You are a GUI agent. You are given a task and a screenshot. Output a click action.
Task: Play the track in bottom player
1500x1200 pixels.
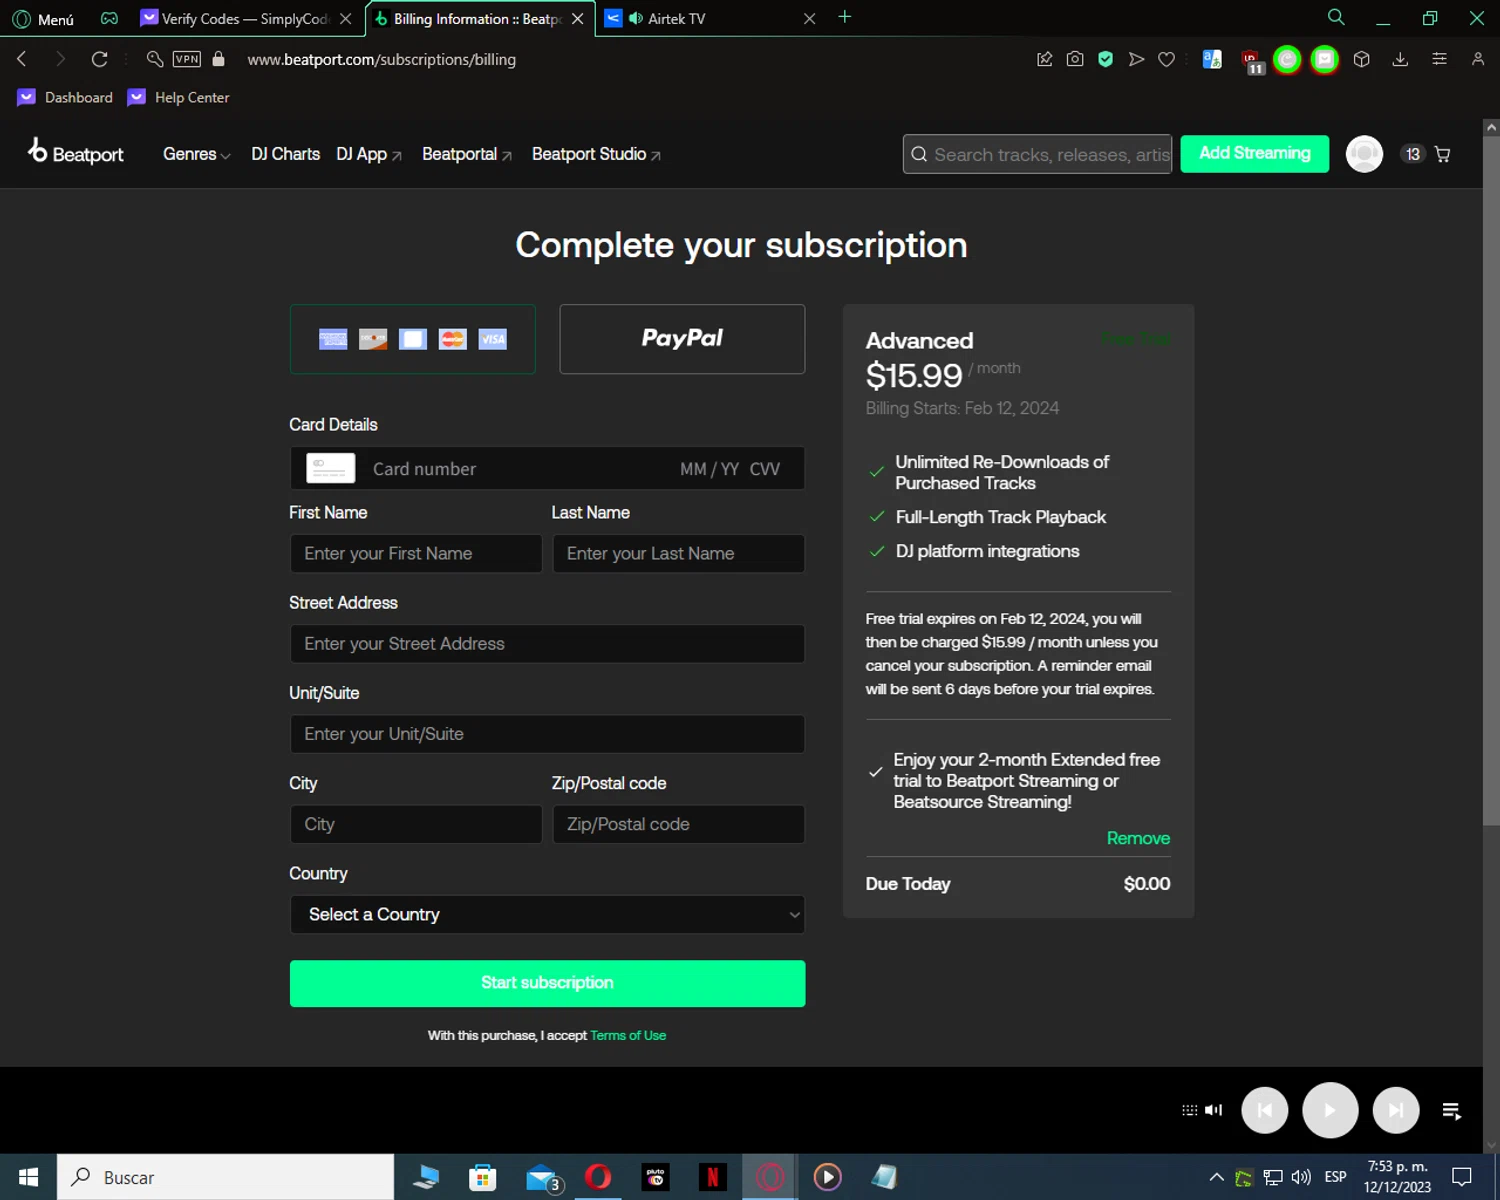click(x=1330, y=1110)
